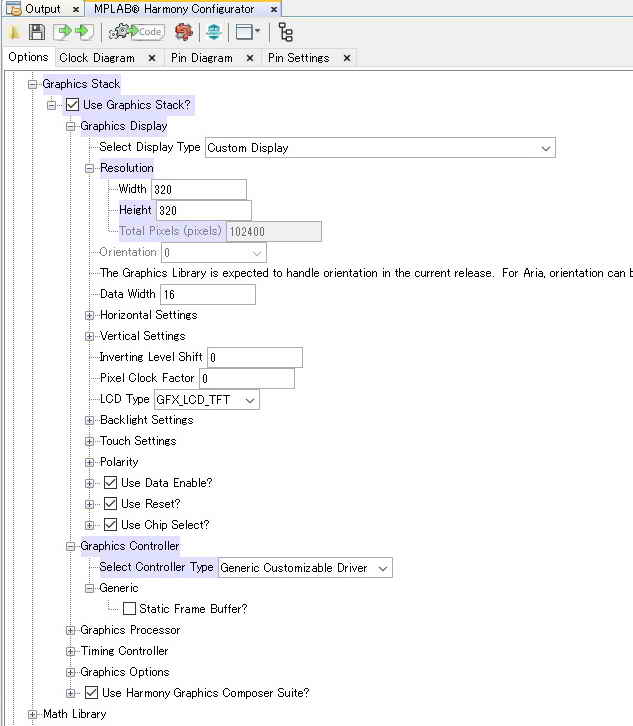Collapse the Graphics Stack tree node
The image size is (633, 726).
click(32, 84)
